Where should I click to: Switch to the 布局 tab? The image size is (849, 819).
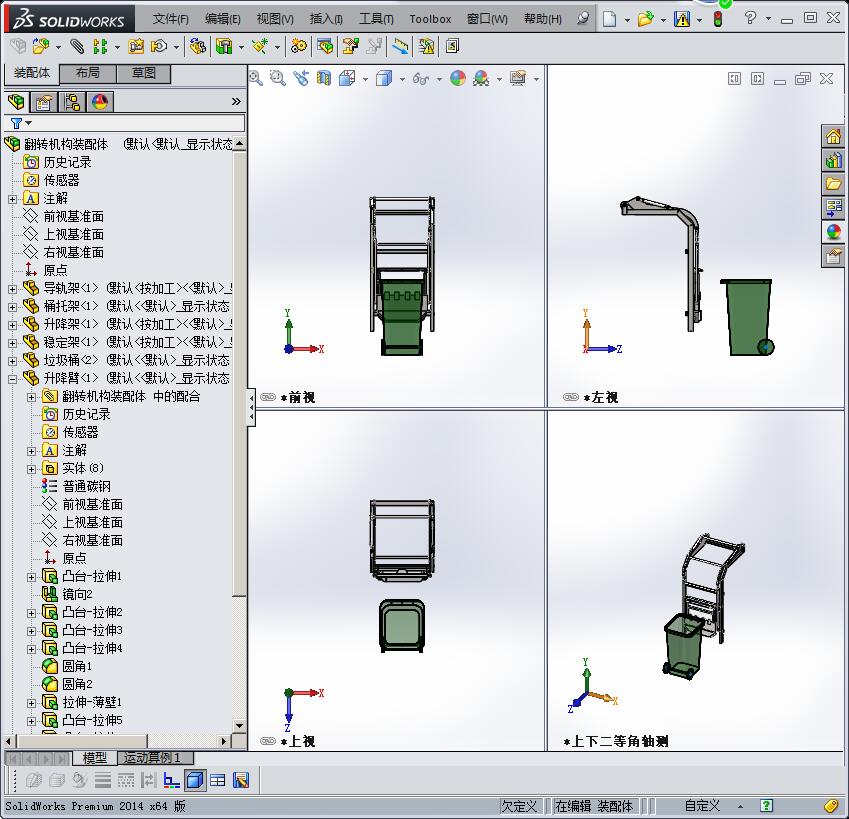click(88, 73)
